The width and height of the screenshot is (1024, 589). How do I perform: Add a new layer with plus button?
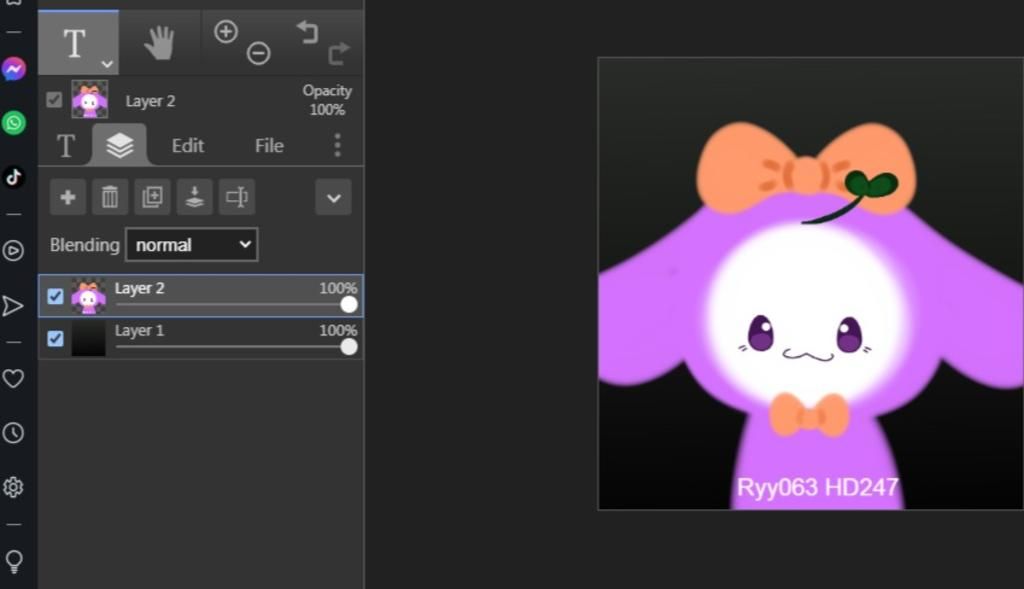[68, 197]
